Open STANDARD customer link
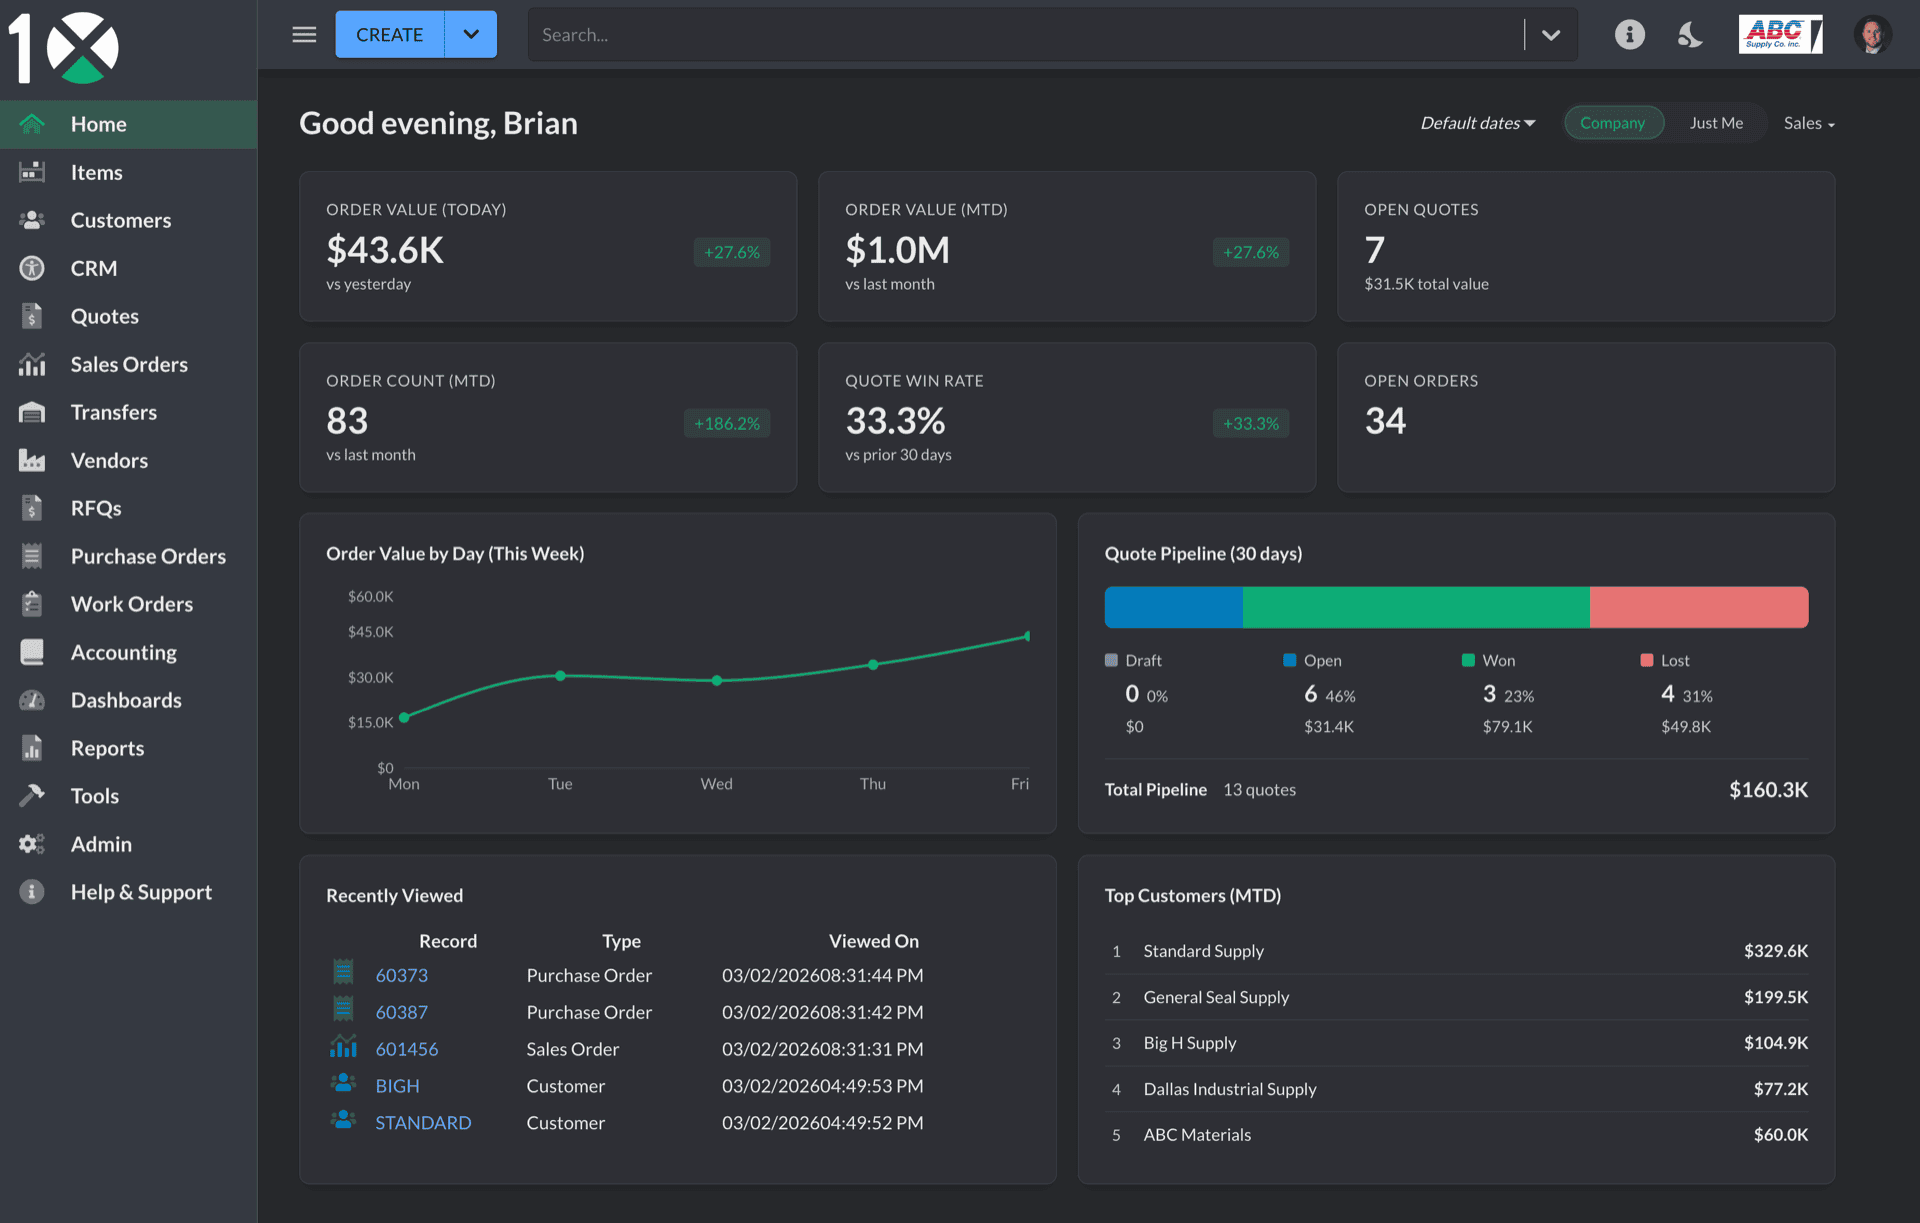The width and height of the screenshot is (1920, 1223). coord(423,1123)
